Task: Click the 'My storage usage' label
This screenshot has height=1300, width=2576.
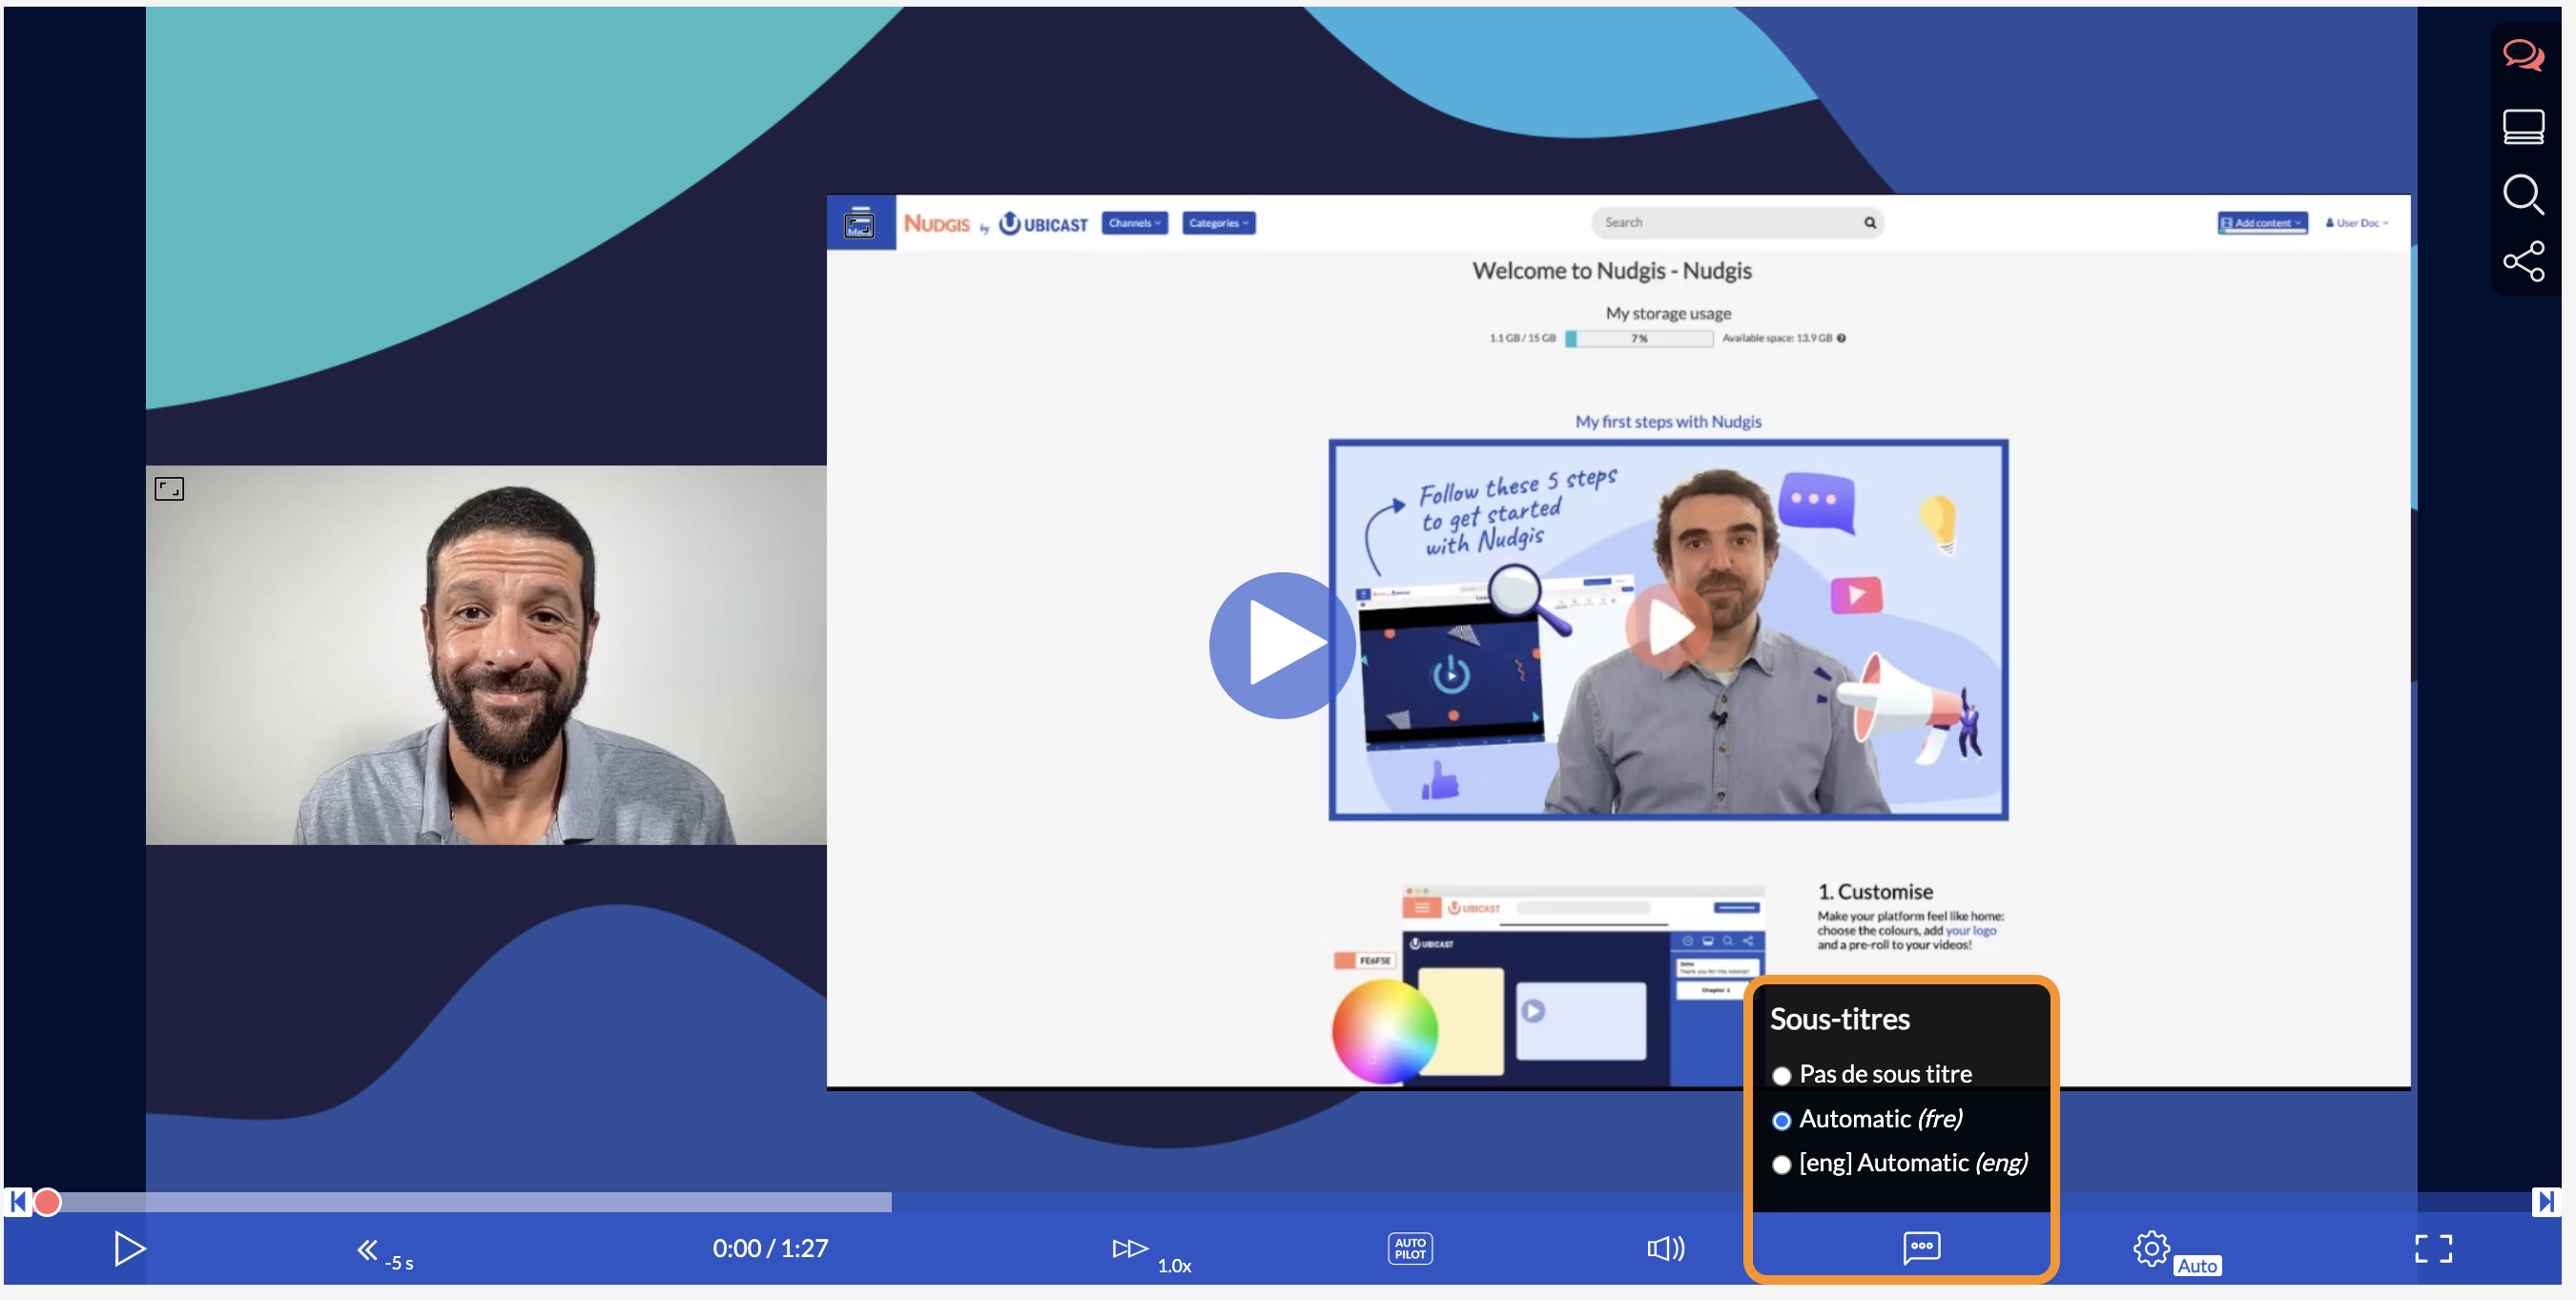Action: tap(1668, 313)
